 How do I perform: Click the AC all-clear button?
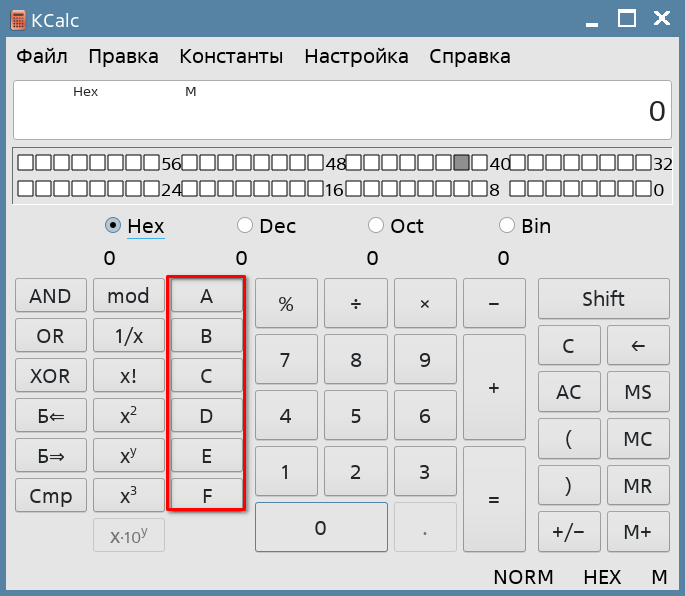568,392
